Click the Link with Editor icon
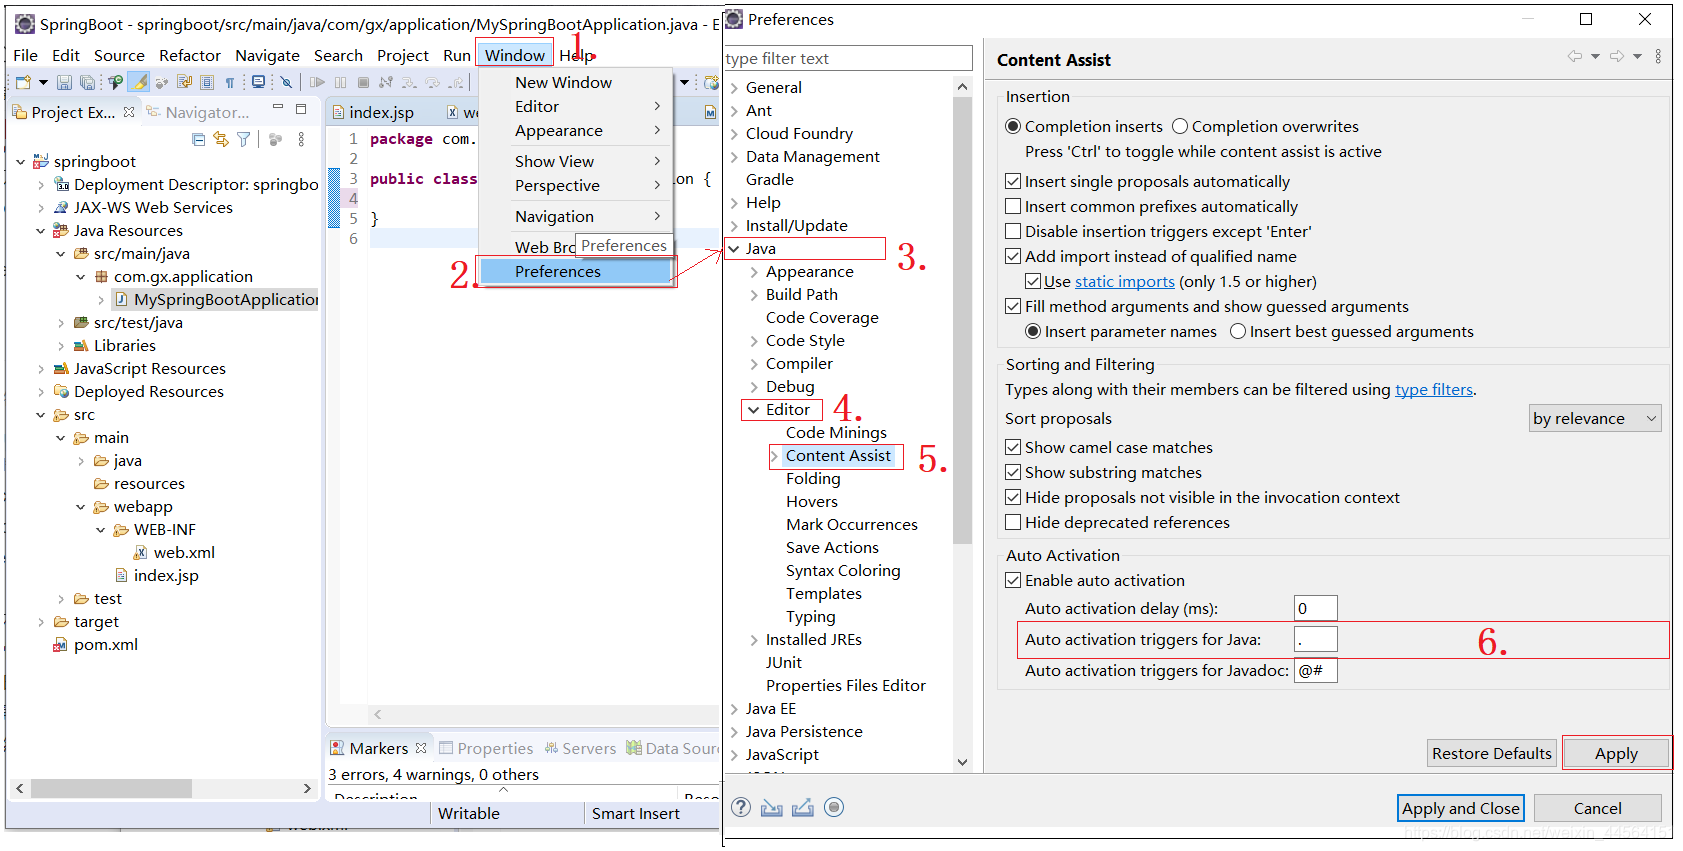Viewport: 1683px width, 851px height. pyautogui.click(x=221, y=139)
